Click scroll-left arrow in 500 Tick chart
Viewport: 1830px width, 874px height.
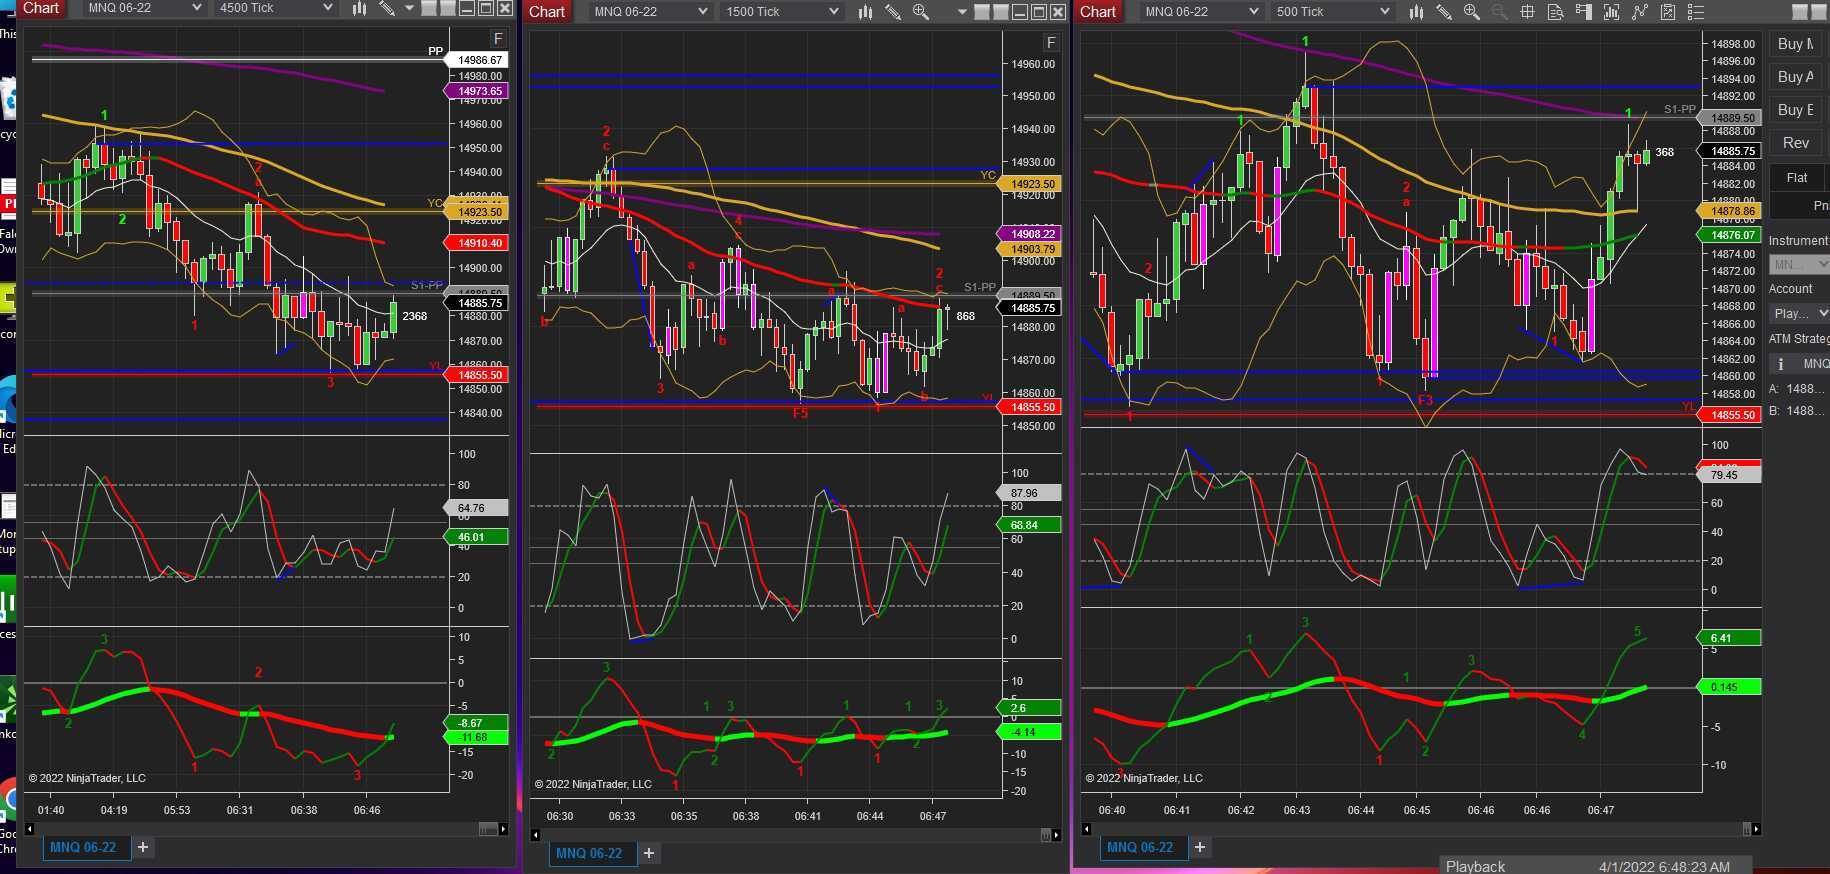pyautogui.click(x=1086, y=829)
